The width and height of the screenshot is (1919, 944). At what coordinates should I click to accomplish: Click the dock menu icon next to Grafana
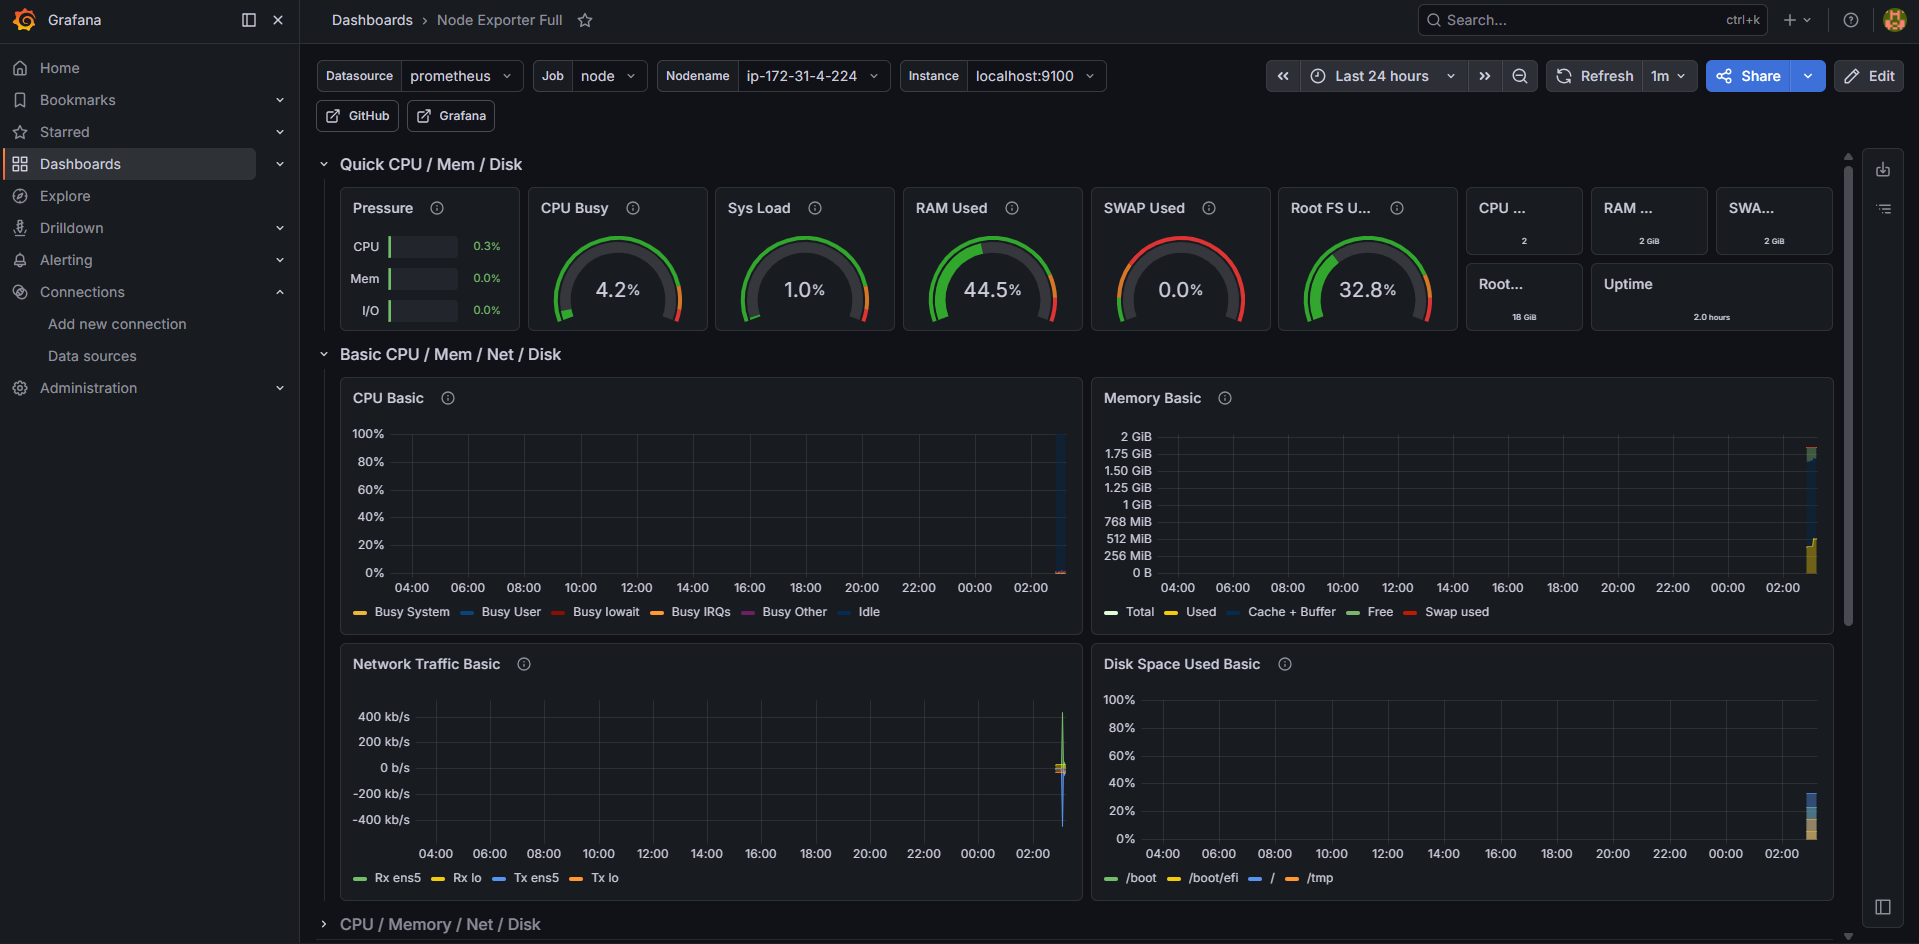pos(249,20)
